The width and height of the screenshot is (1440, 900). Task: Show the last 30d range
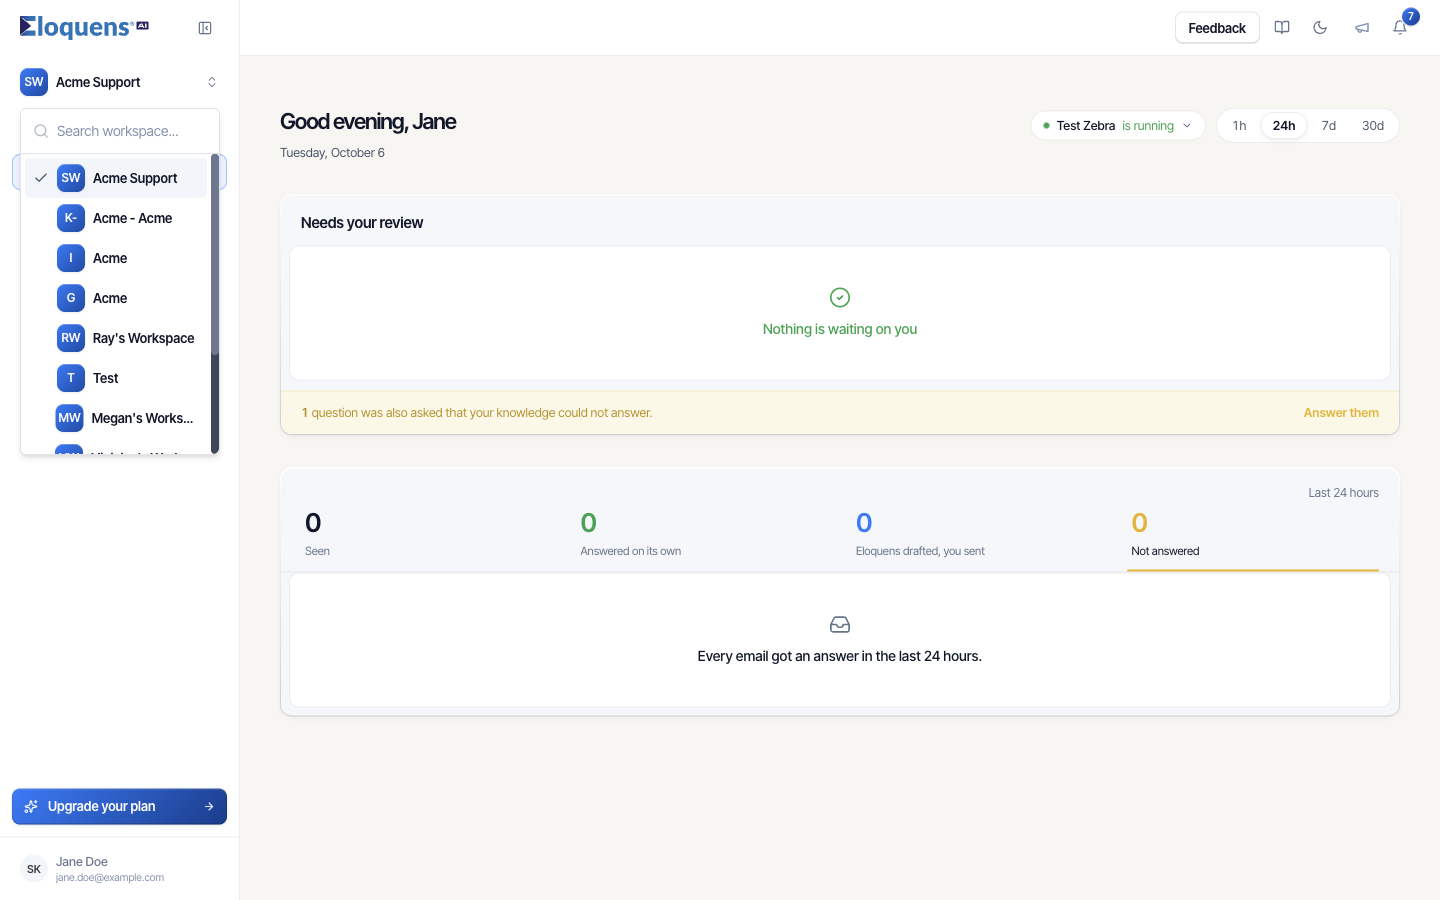point(1373,126)
